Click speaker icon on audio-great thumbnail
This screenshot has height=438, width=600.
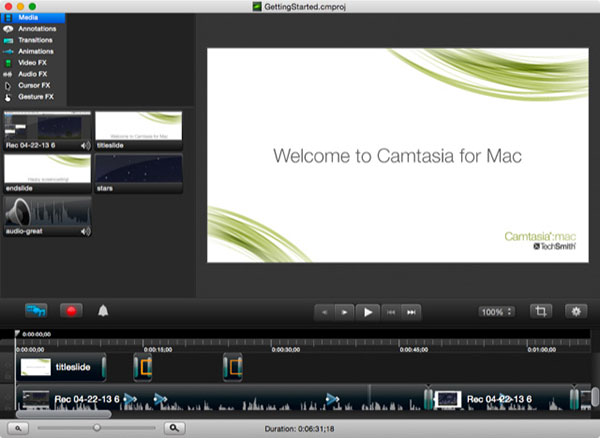[86, 231]
